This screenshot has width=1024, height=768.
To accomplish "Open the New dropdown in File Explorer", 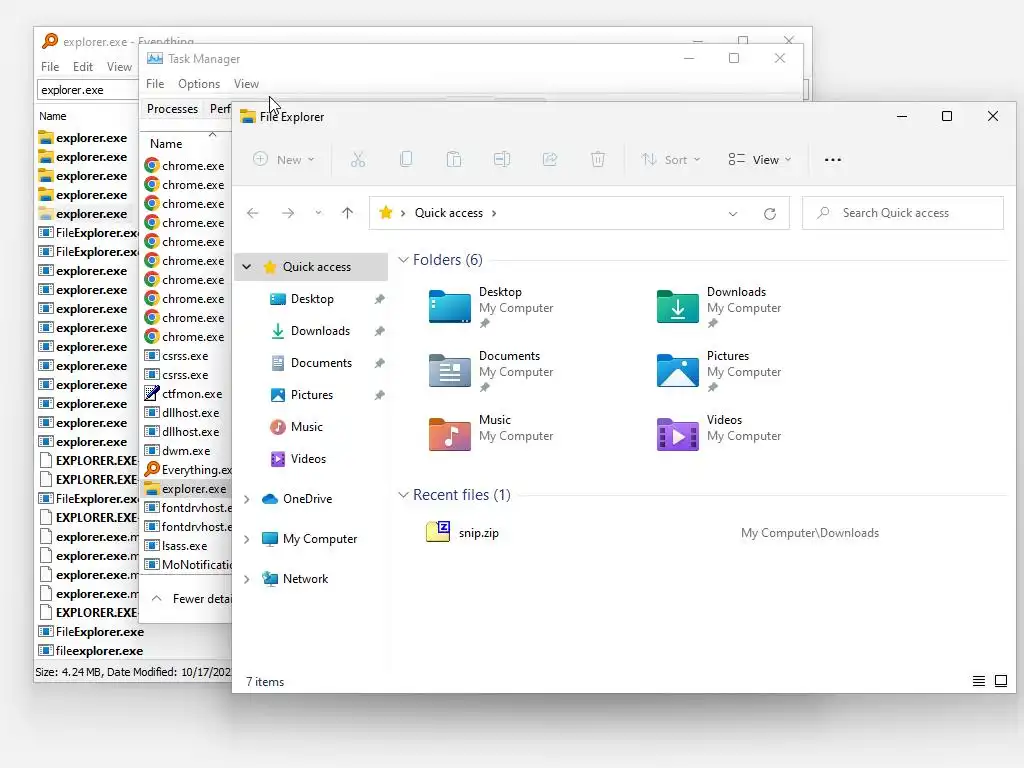I will tap(283, 159).
